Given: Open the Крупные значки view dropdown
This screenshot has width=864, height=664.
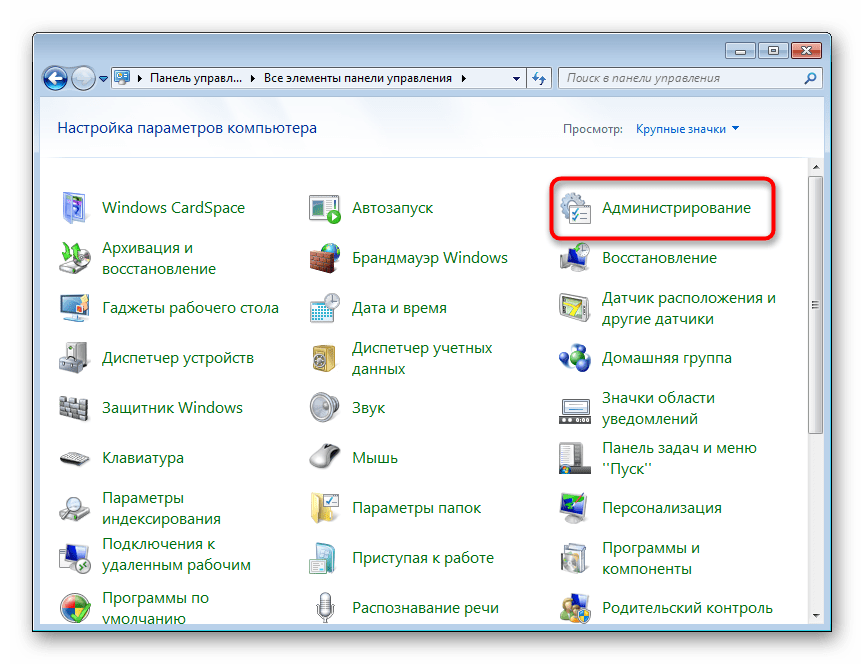Looking at the screenshot, I should (687, 129).
